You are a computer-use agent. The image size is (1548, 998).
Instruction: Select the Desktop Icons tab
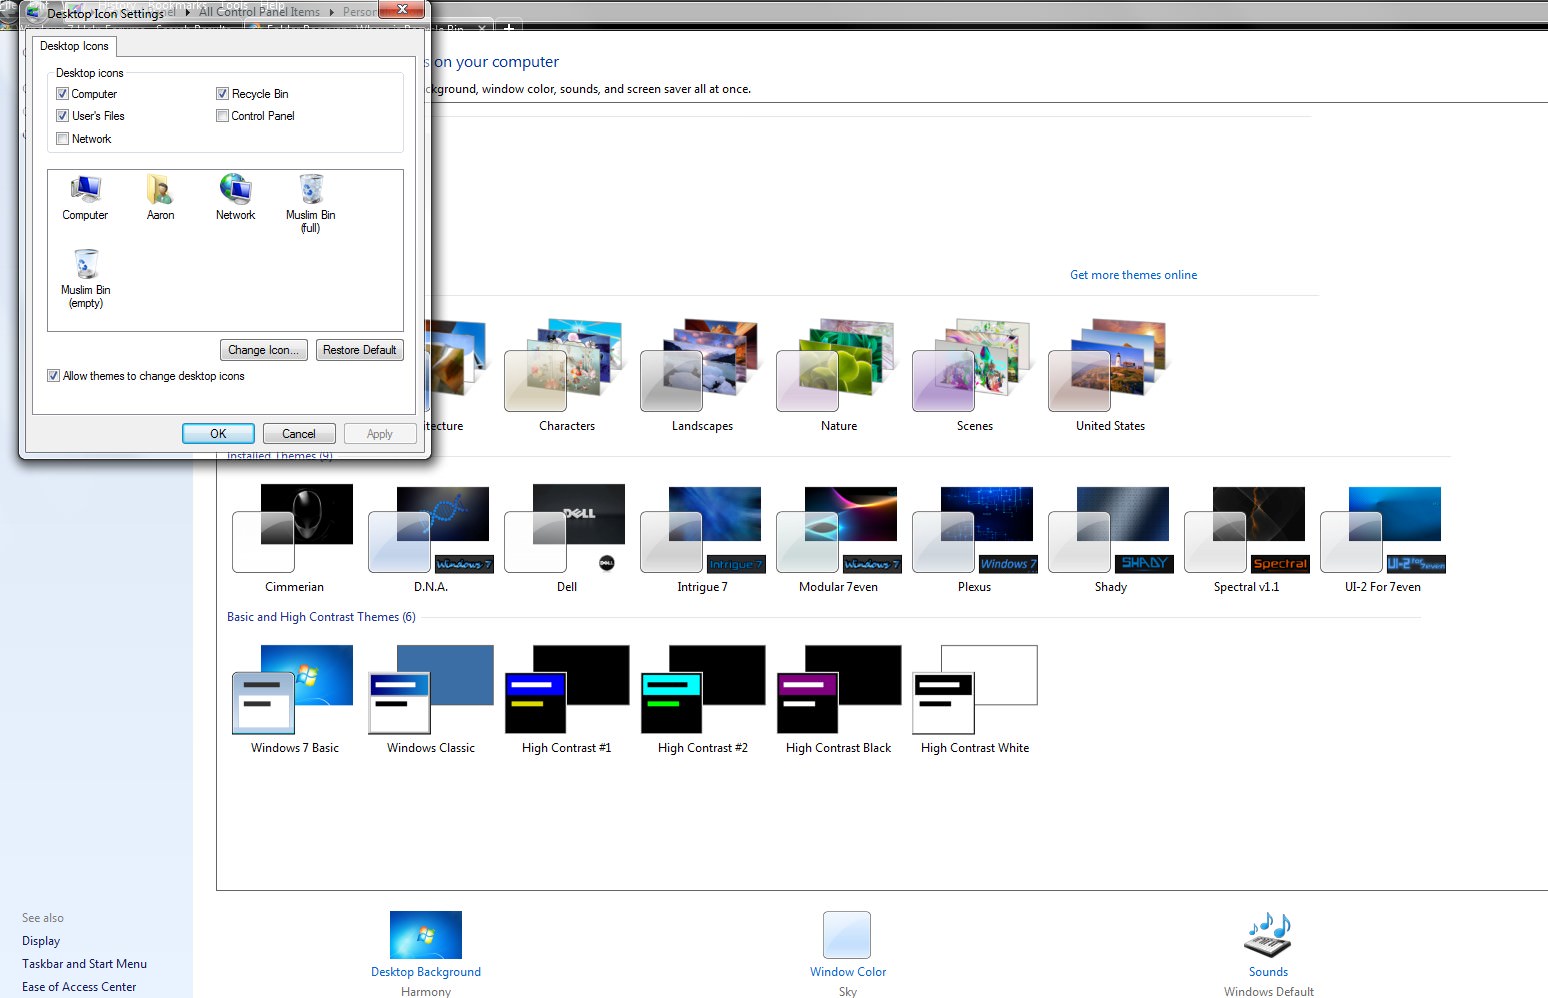(x=74, y=46)
